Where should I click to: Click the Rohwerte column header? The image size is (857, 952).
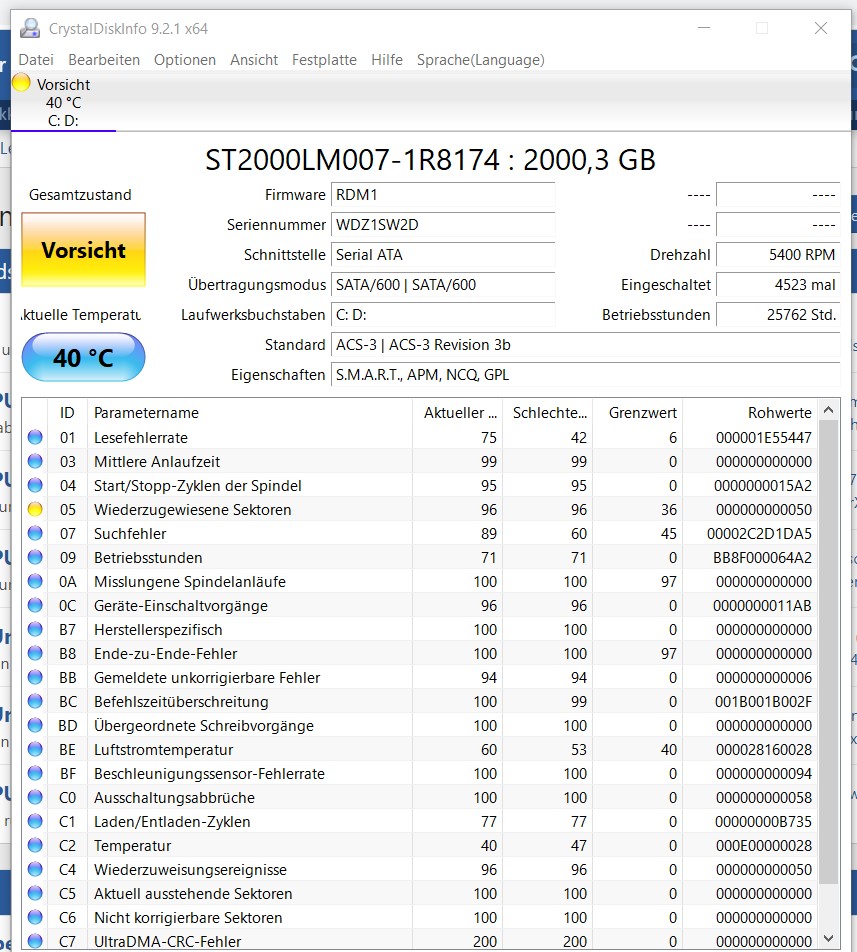(x=750, y=412)
